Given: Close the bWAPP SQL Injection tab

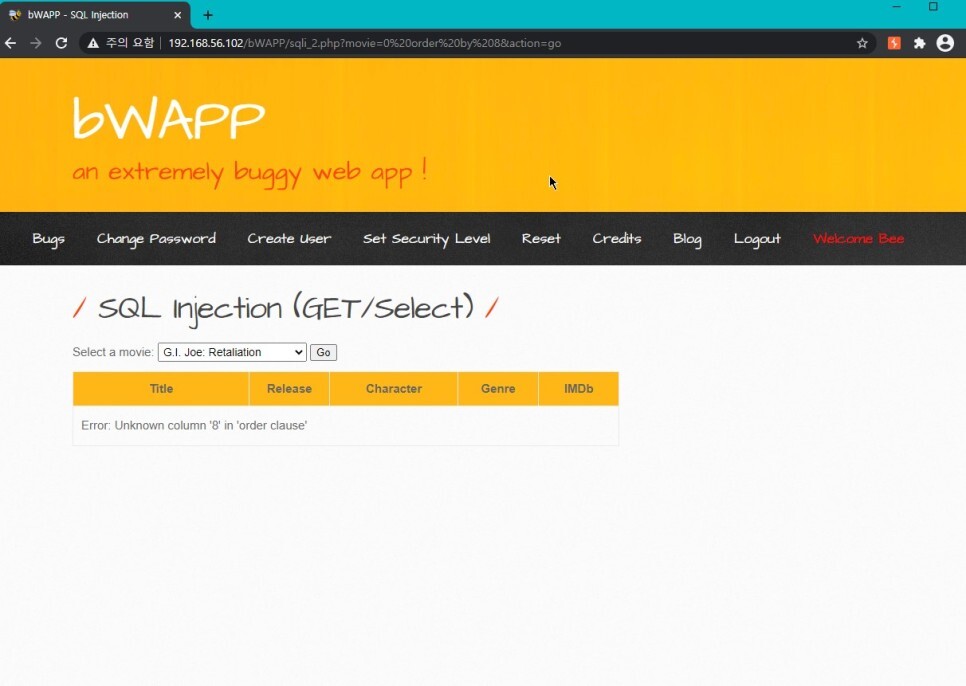Looking at the screenshot, I should point(177,15).
